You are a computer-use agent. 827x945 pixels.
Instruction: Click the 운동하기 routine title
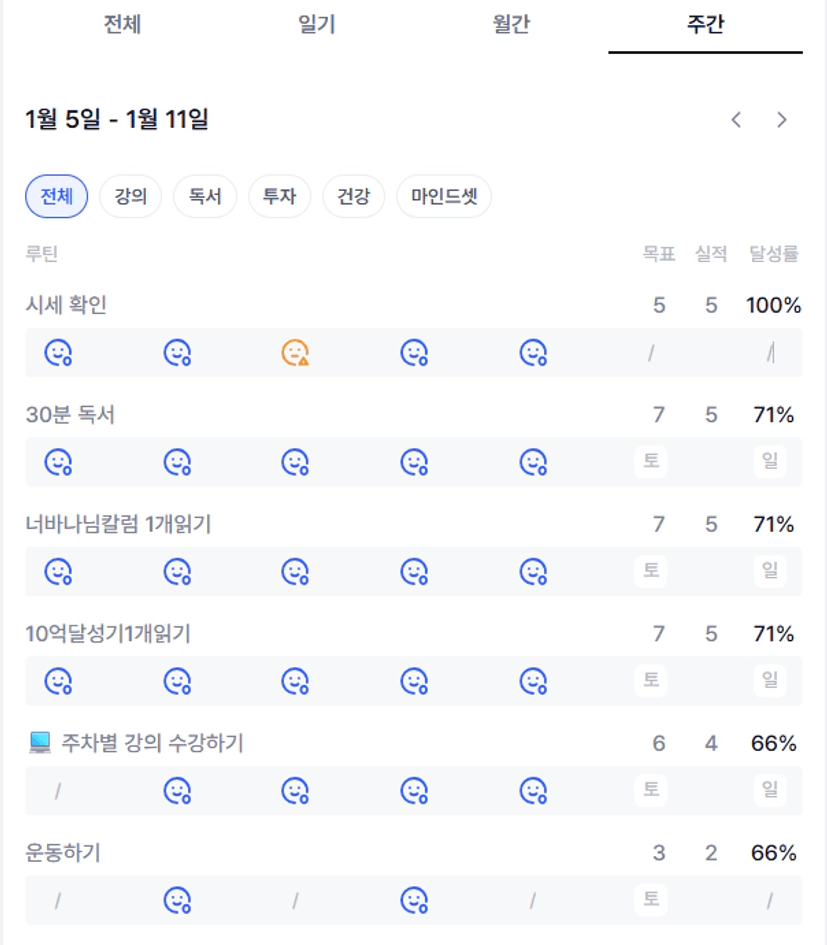(63, 853)
